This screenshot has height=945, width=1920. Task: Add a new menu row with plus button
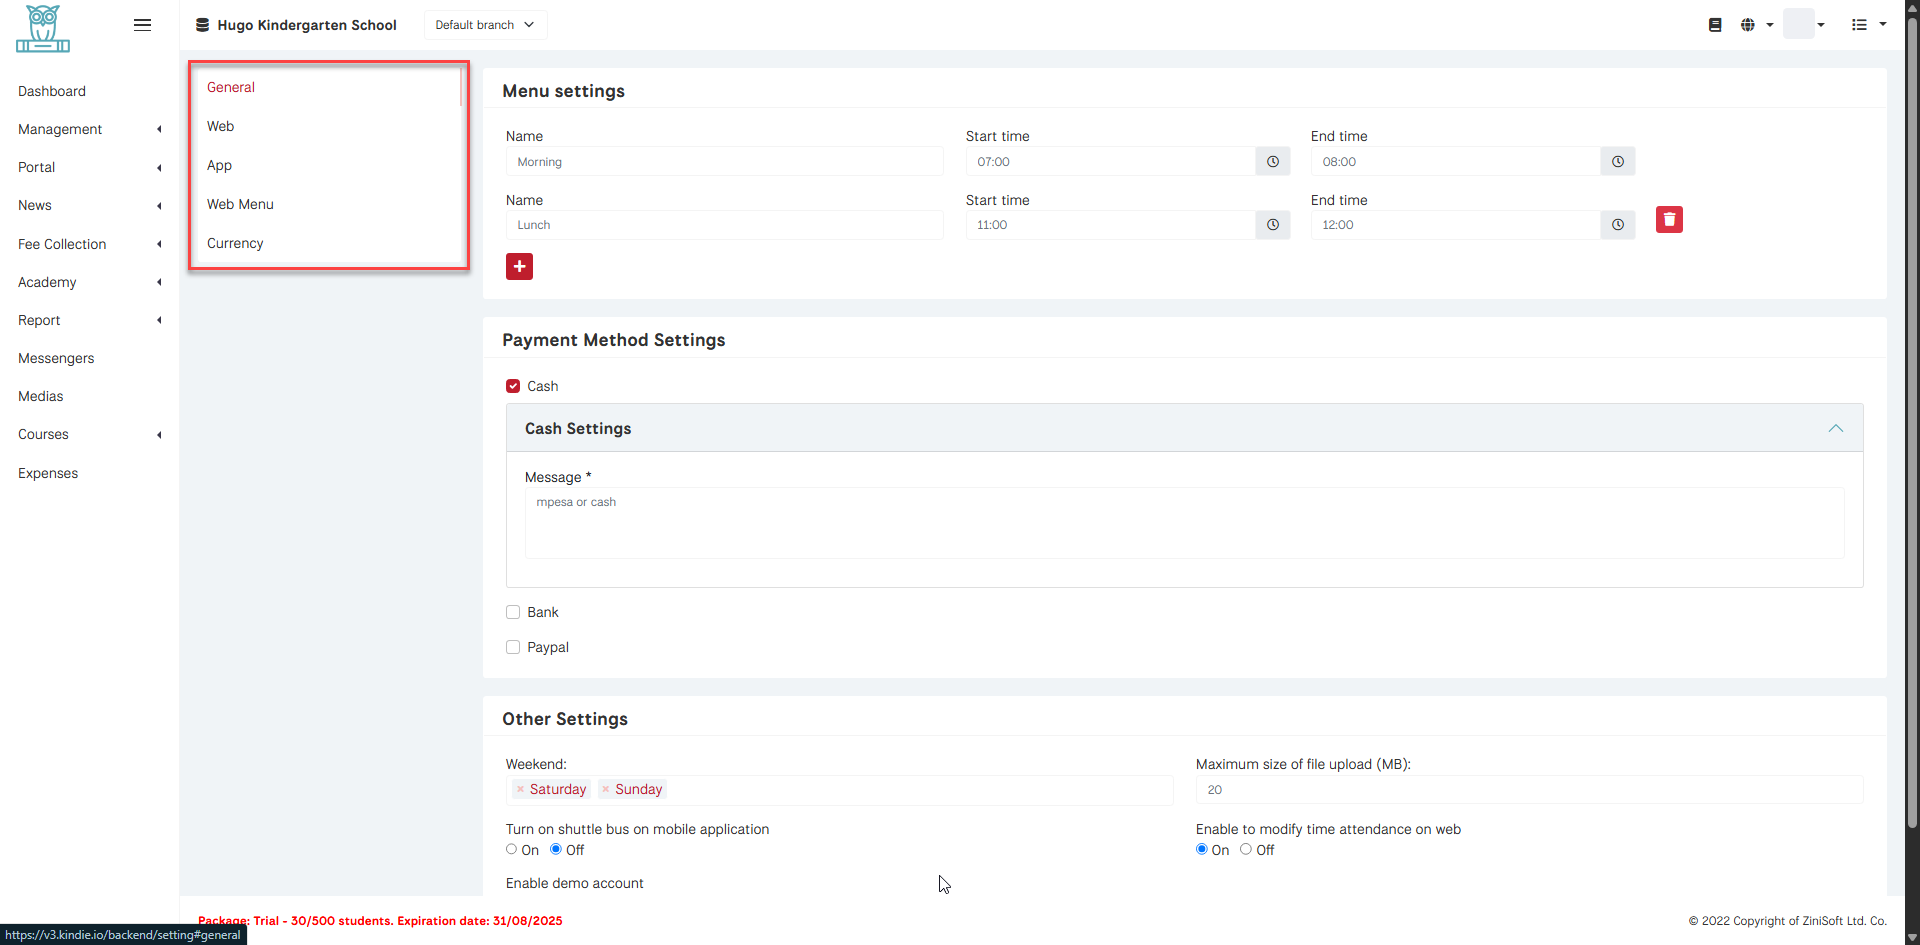coord(519,267)
